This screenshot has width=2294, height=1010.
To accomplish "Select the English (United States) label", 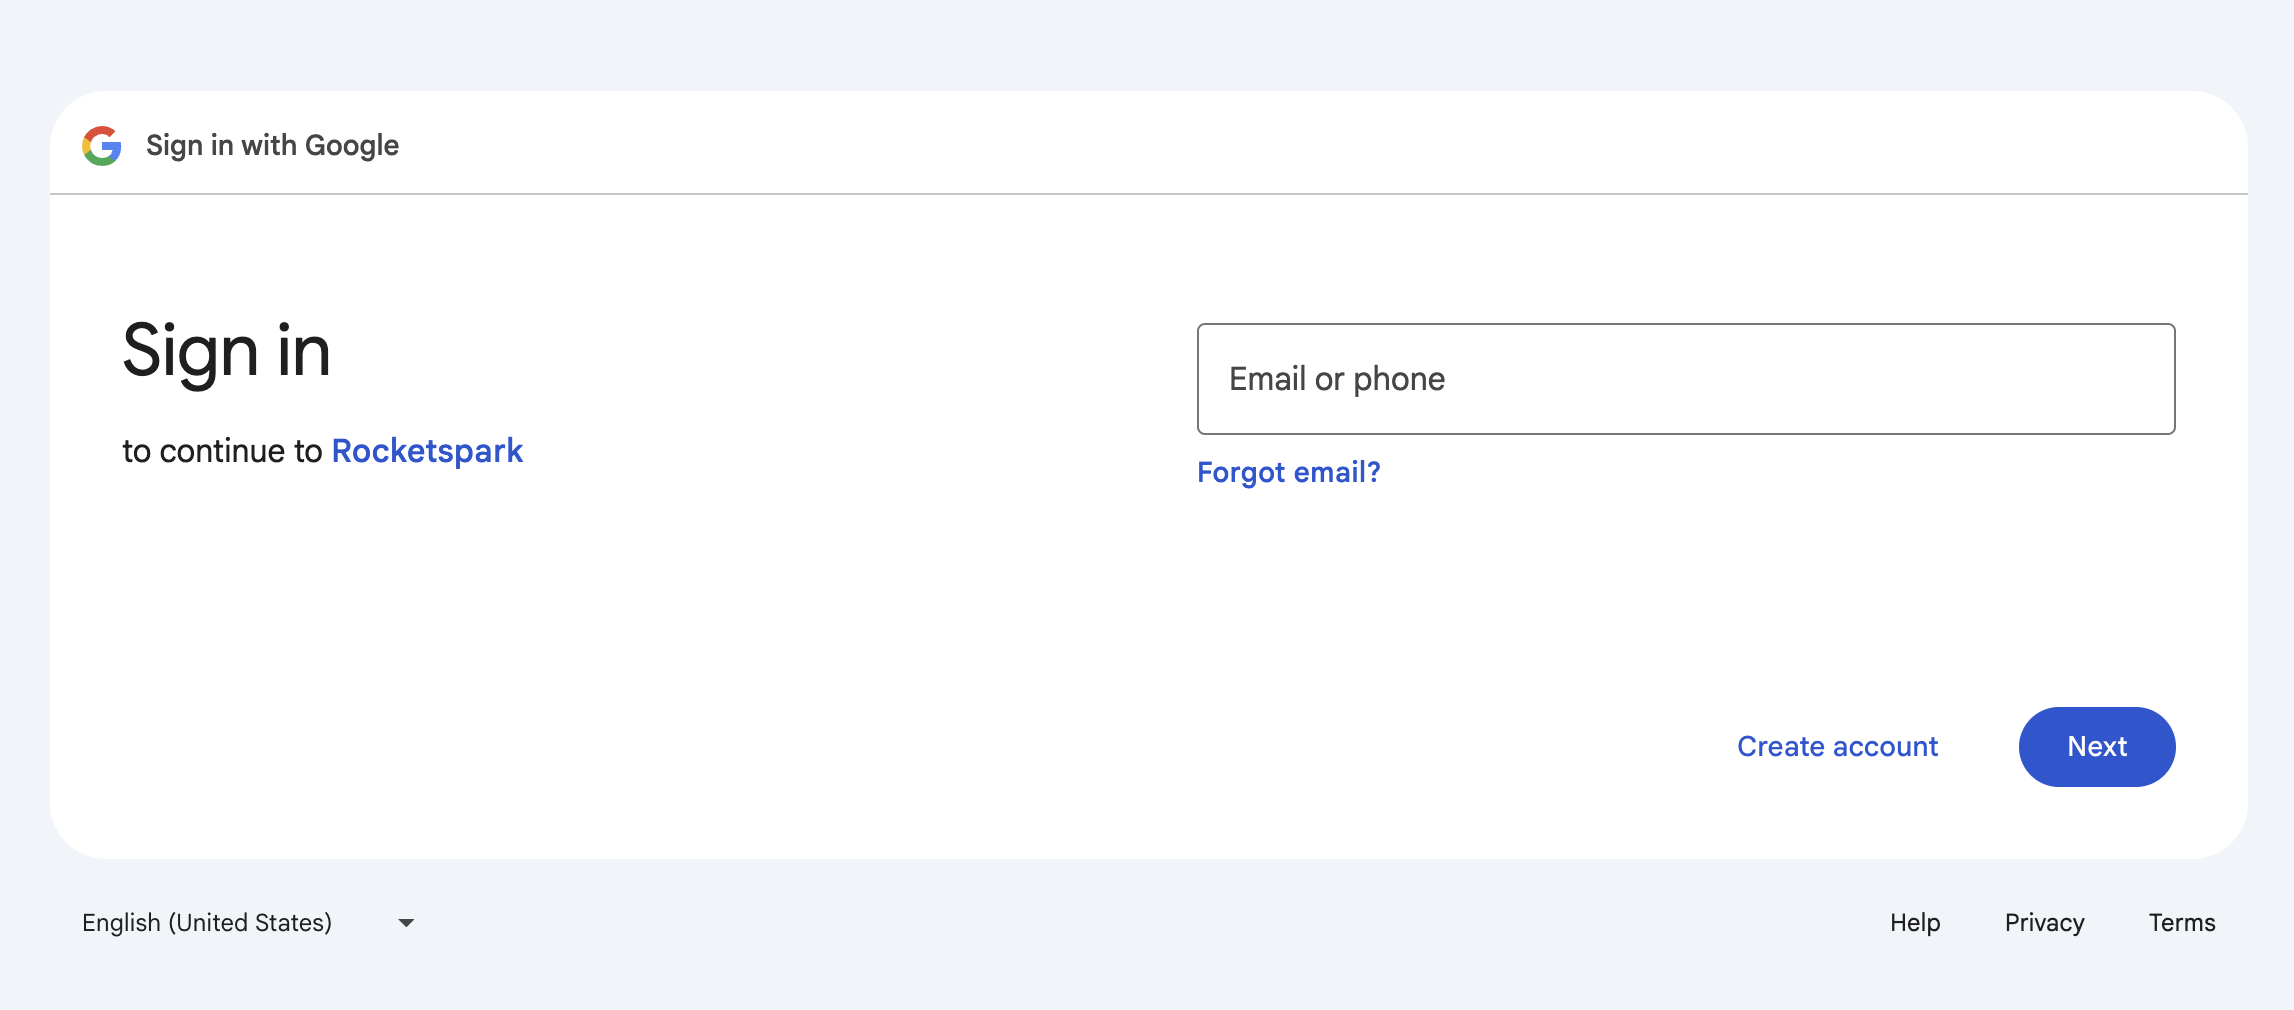I will 206,922.
